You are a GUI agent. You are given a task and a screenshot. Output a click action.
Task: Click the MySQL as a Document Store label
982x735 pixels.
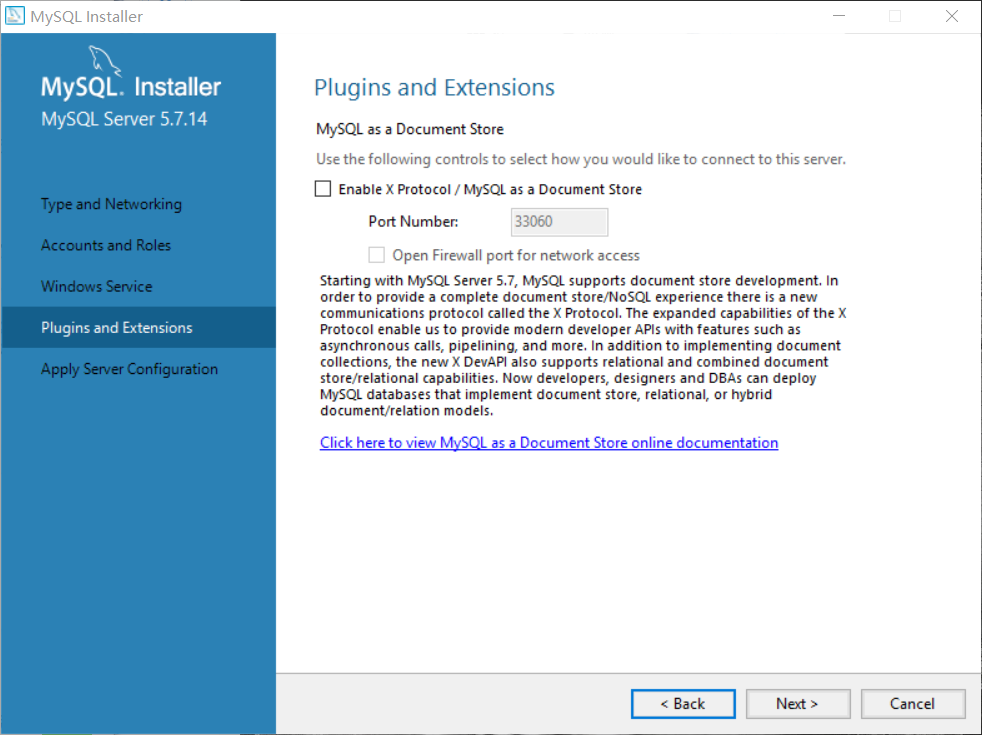click(x=409, y=129)
